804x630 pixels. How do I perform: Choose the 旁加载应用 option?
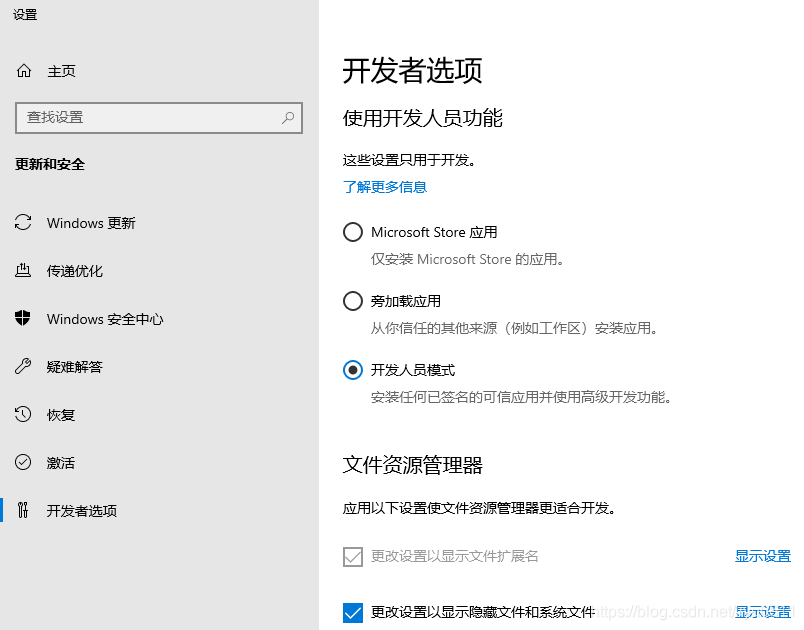coord(353,300)
